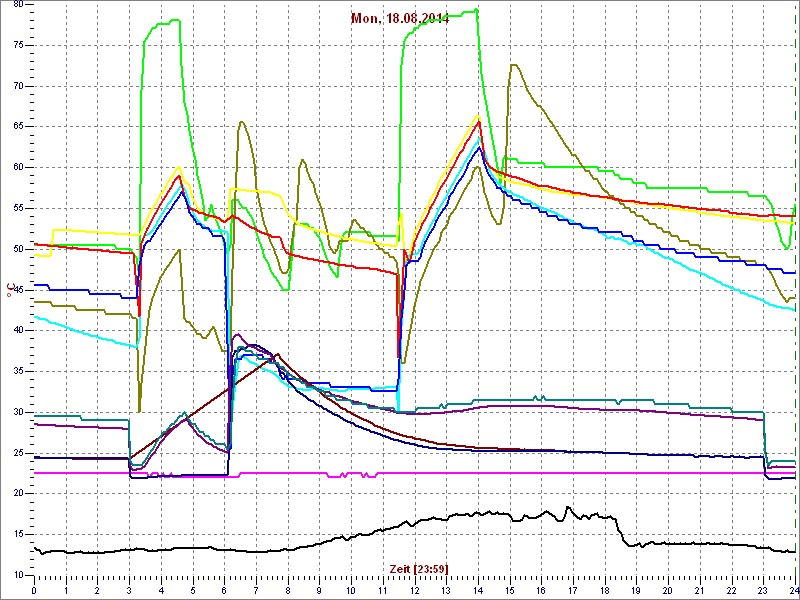This screenshot has width=800, height=600.
Task: Click hour 8 on the time axis
Action: (288, 590)
